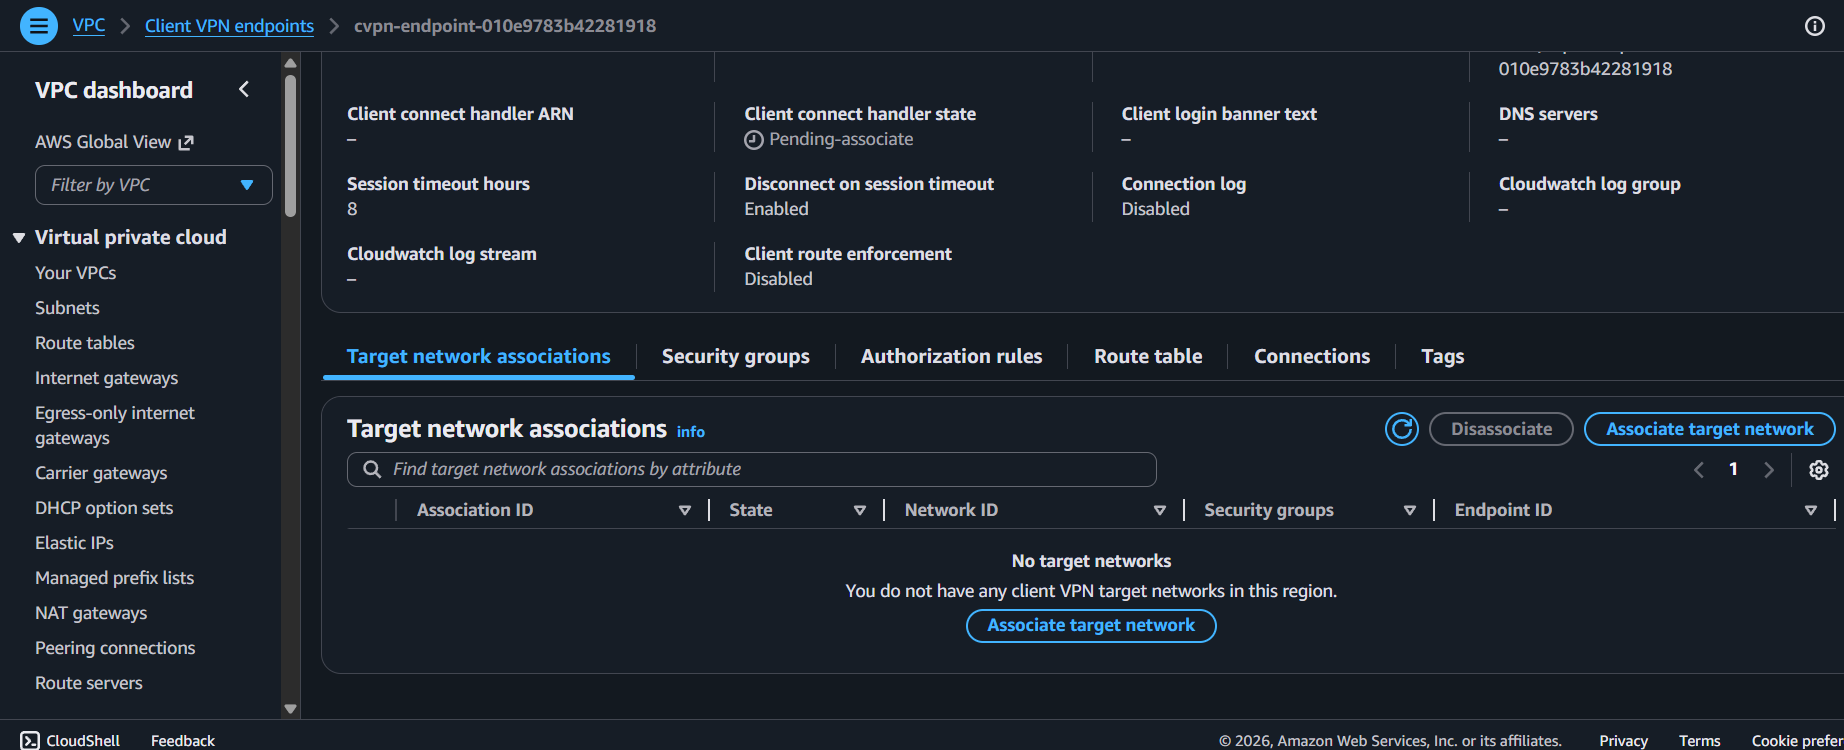Sort by Network ID column arrow
1844x750 pixels.
1160,510
